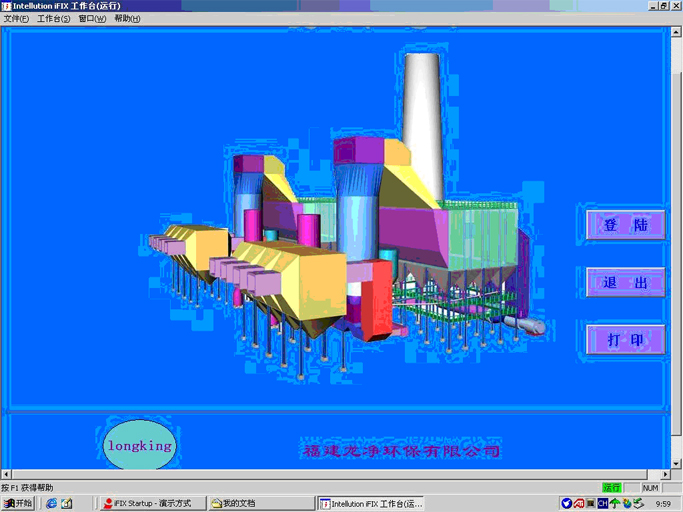This screenshot has width=683, height=512.
Task: Open 我的文档 (My Documents) taskbar window
Action: click(x=258, y=503)
